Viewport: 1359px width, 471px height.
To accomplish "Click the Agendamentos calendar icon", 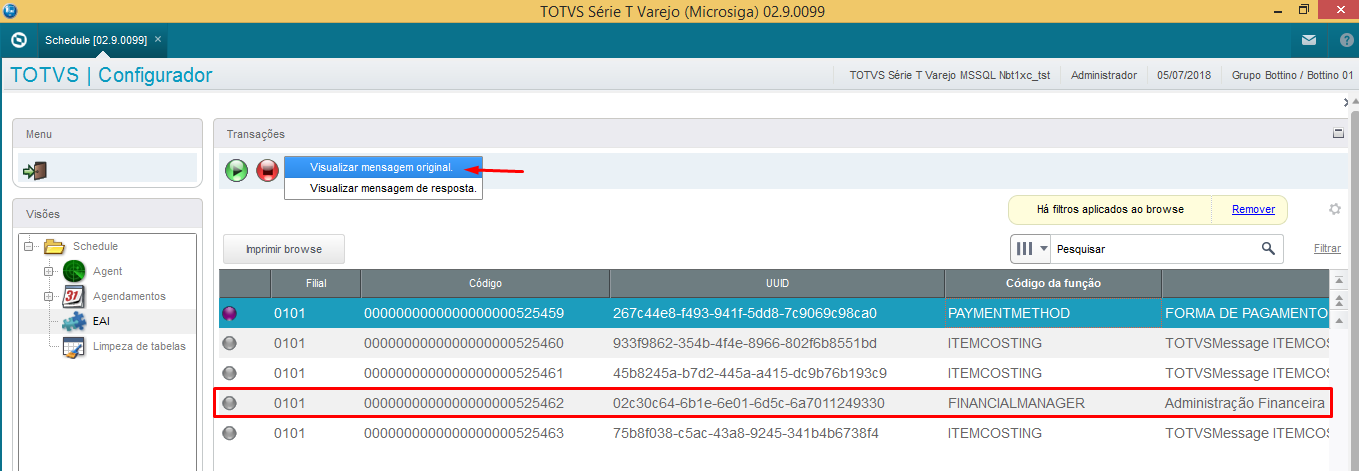I will (74, 296).
